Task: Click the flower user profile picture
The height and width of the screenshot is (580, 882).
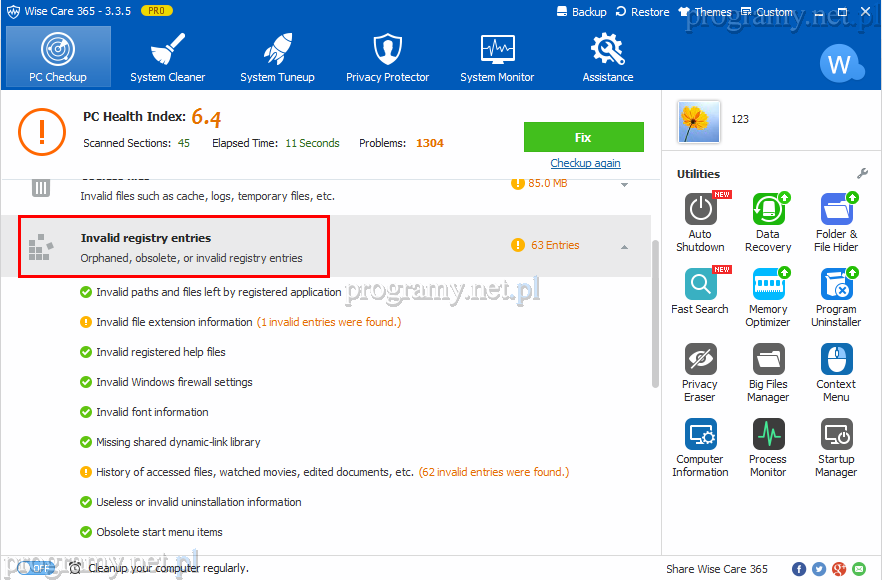Action: (x=698, y=121)
